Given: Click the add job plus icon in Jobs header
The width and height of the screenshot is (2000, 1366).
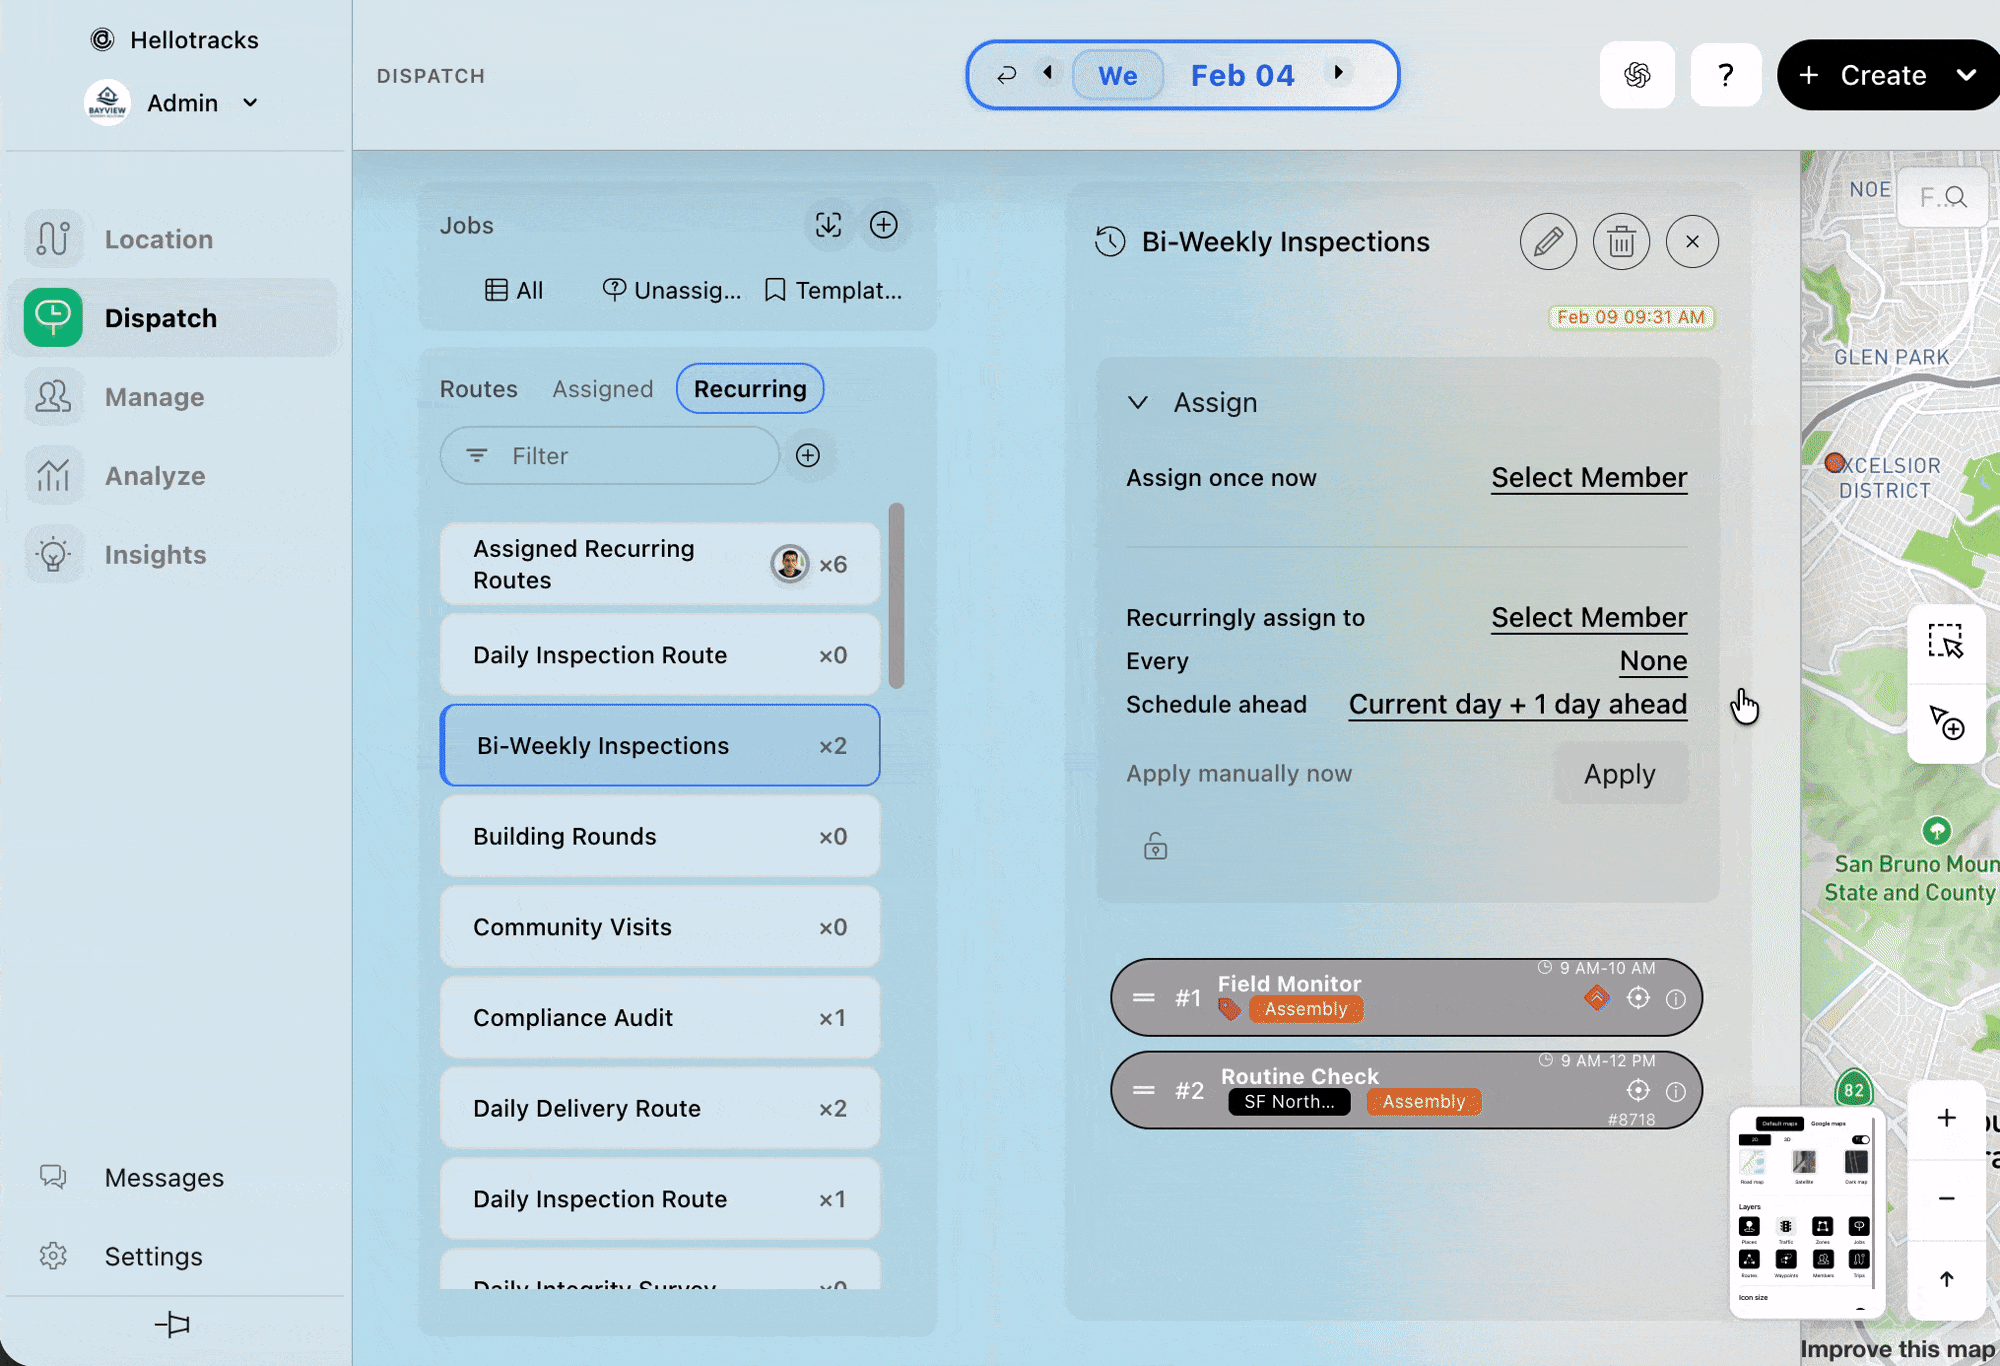Looking at the screenshot, I should coord(883,225).
